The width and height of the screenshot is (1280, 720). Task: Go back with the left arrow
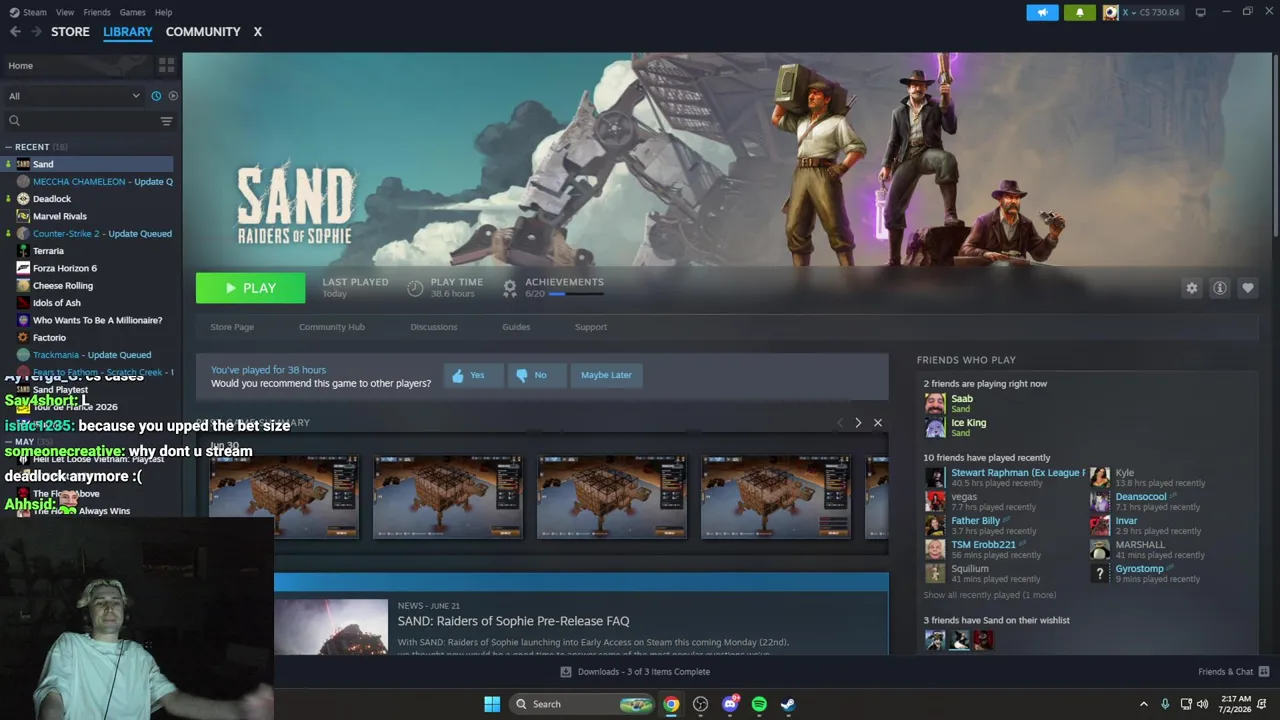coord(15,32)
